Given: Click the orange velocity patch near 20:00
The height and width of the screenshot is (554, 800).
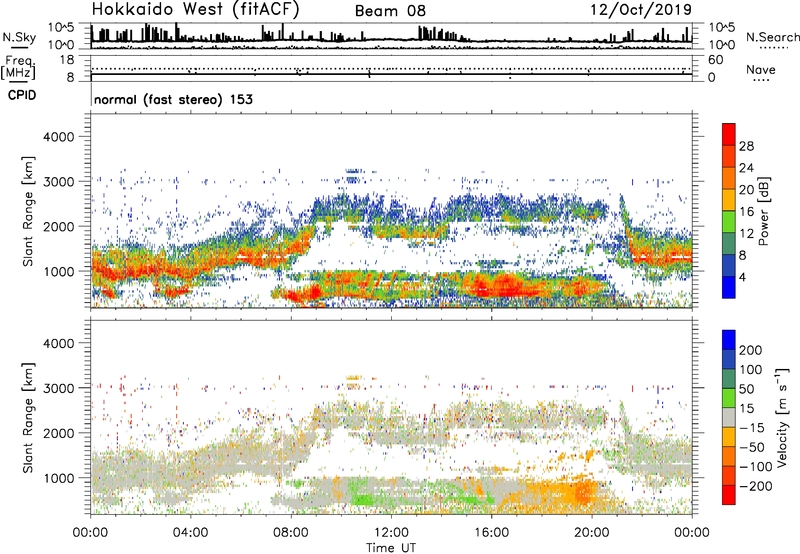Looking at the screenshot, I should tap(582, 492).
